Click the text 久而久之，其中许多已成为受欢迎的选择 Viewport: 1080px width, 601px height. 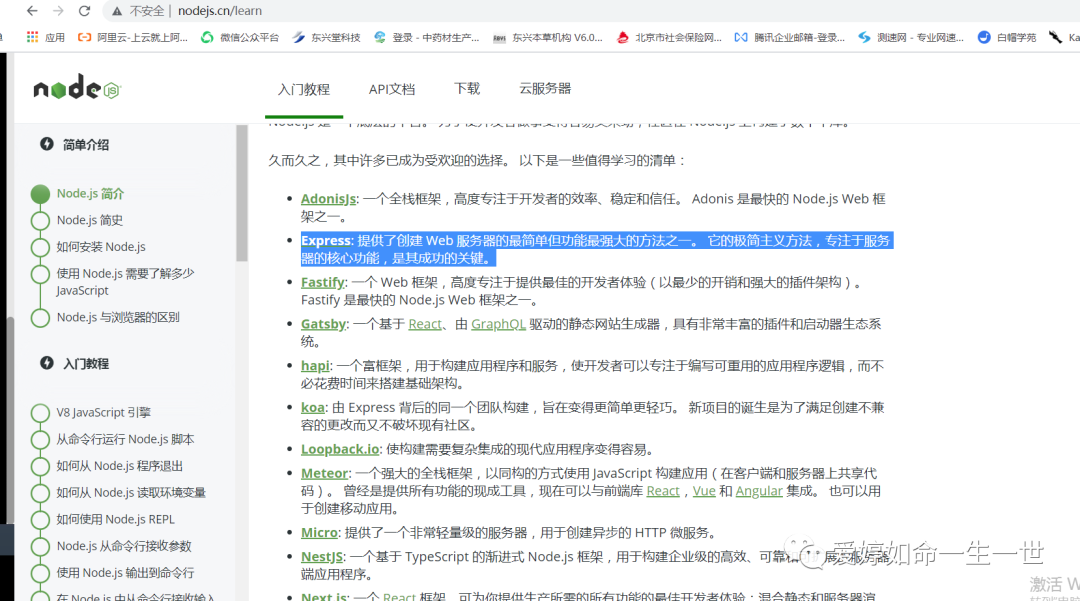coord(386,160)
